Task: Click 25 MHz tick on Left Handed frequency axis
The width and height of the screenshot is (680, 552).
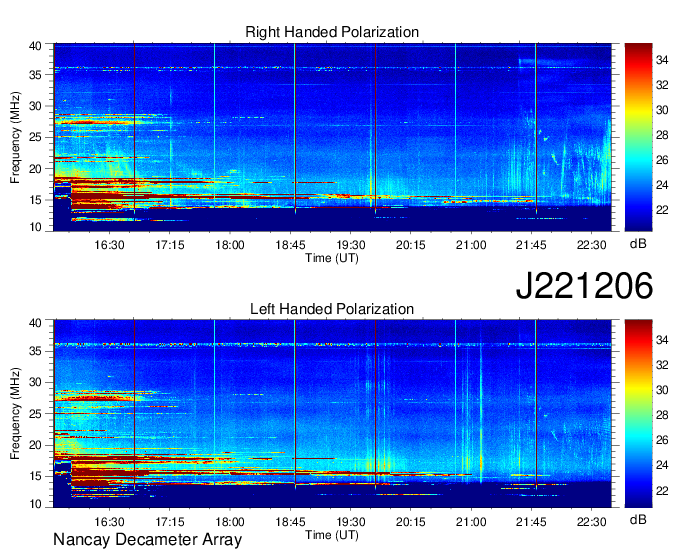Action: point(35,414)
